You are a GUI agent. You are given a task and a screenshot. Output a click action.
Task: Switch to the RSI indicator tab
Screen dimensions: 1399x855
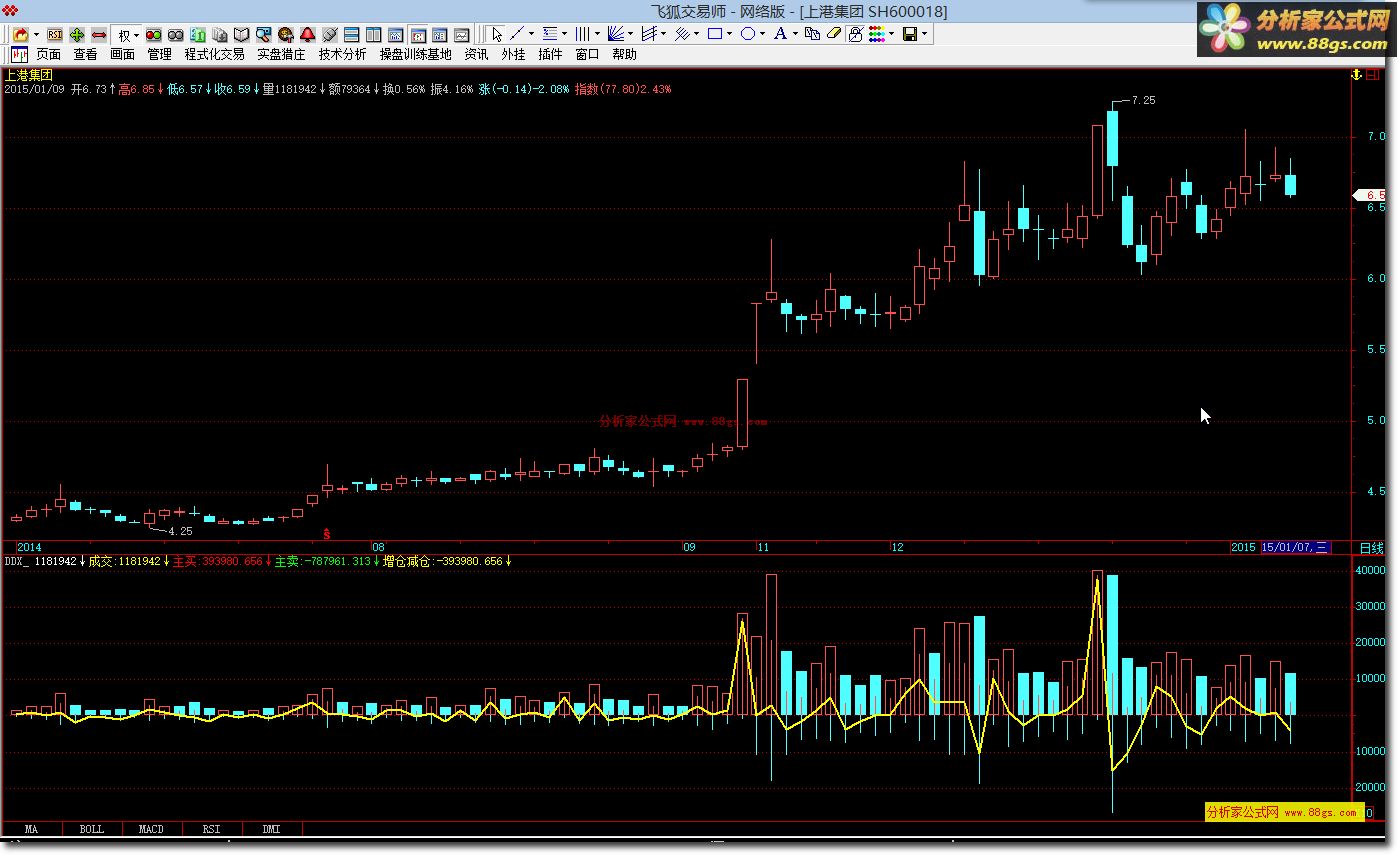click(x=212, y=829)
